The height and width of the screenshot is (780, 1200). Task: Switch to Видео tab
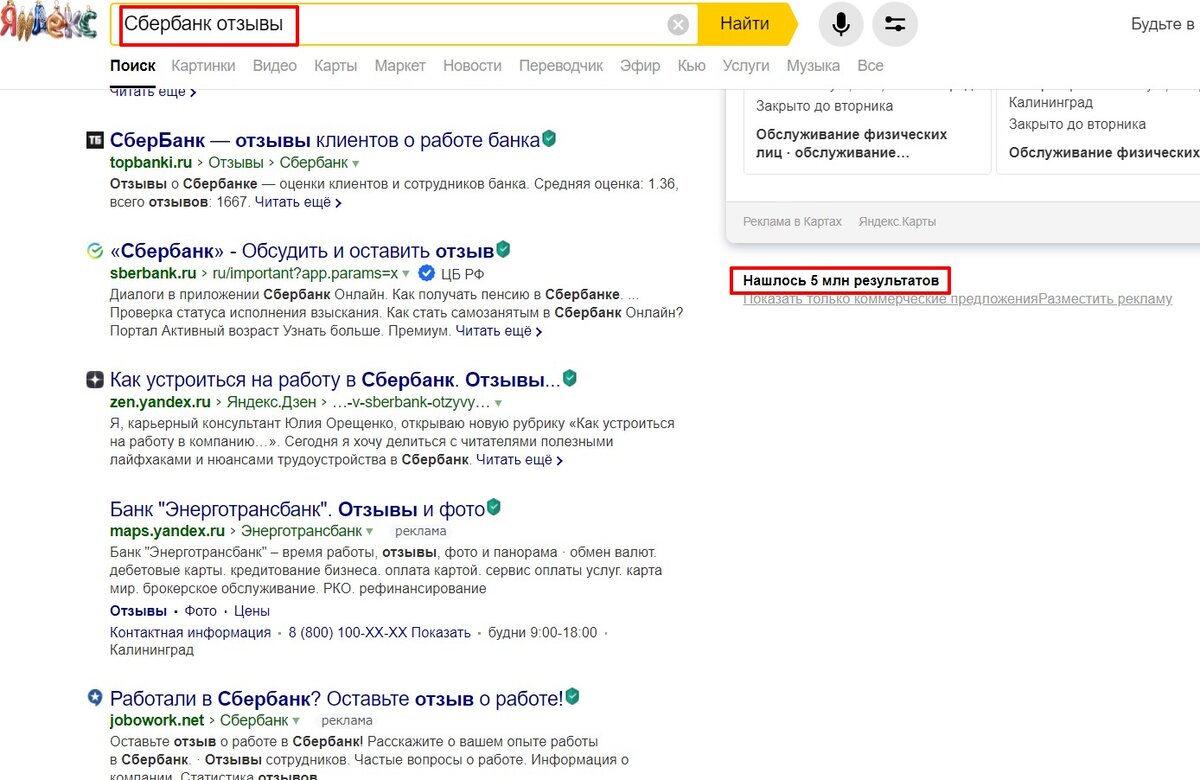coord(275,65)
